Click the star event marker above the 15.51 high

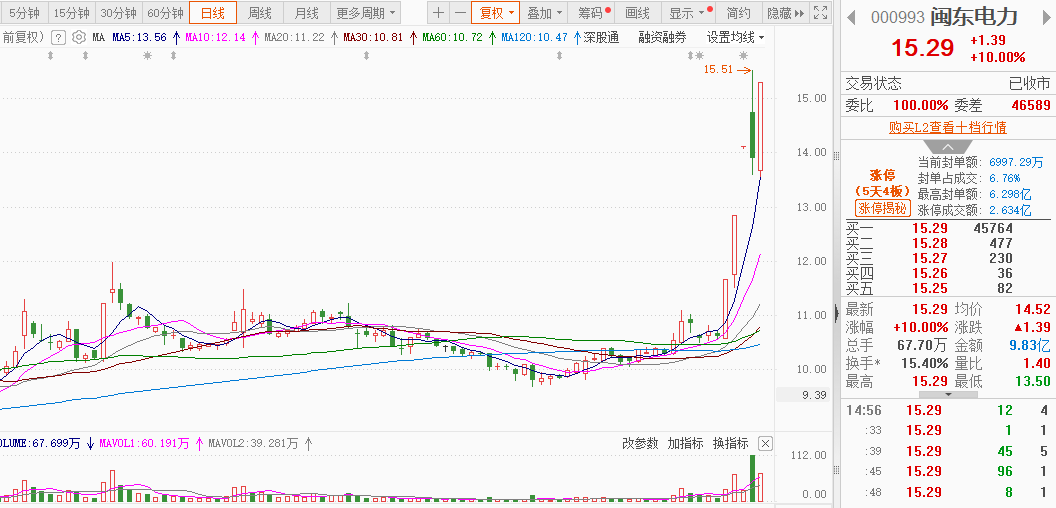tap(744, 55)
